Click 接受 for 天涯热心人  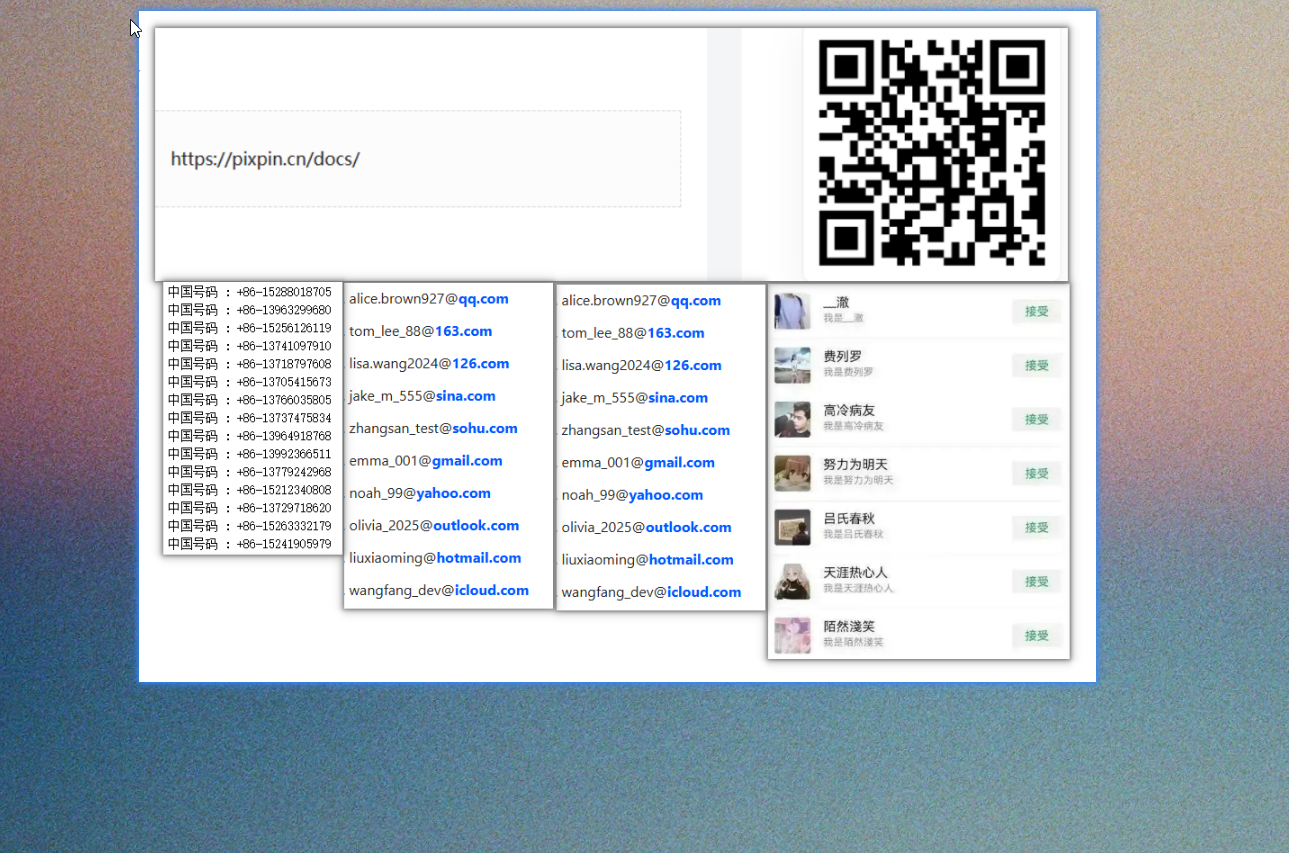click(1036, 582)
